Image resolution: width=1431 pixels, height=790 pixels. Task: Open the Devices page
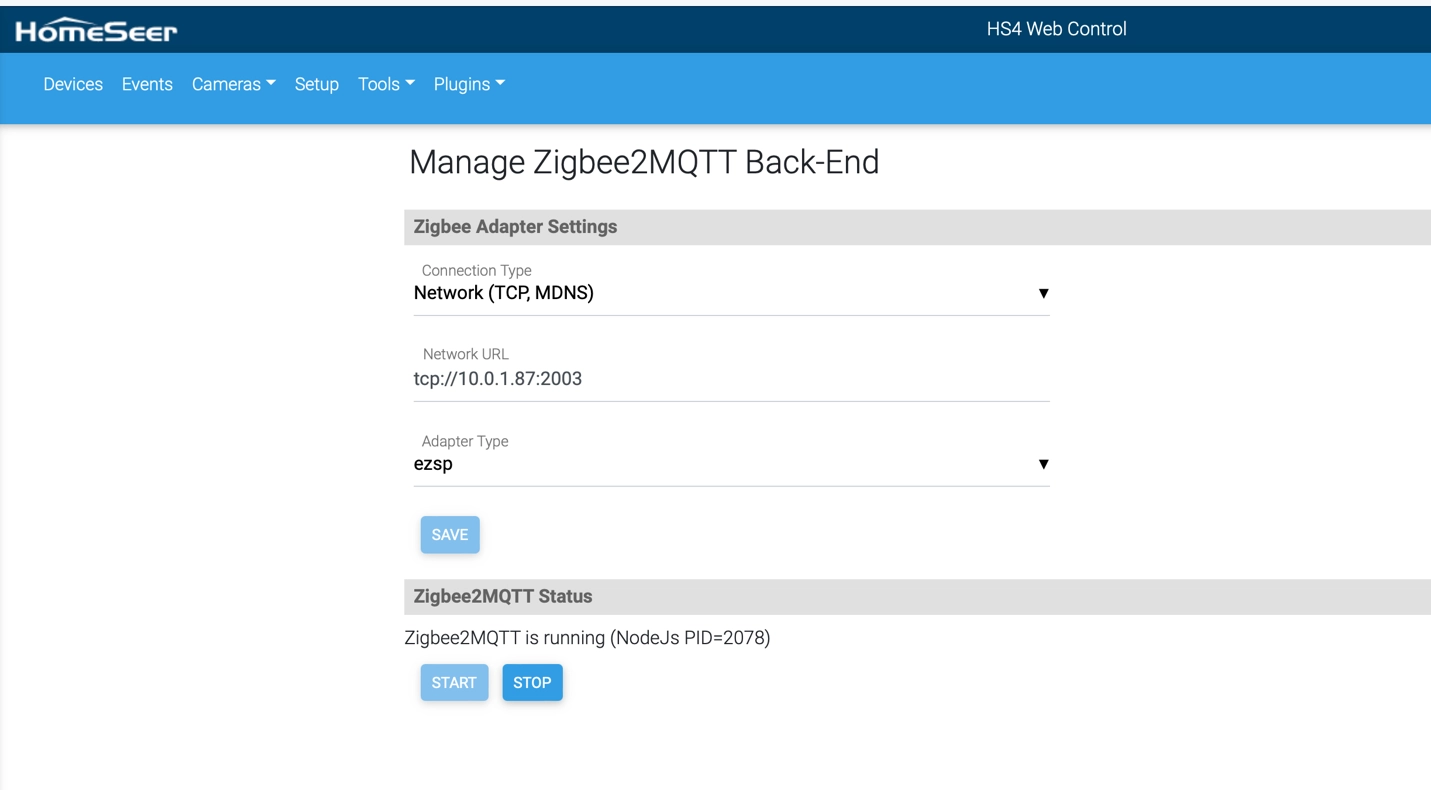click(x=73, y=84)
